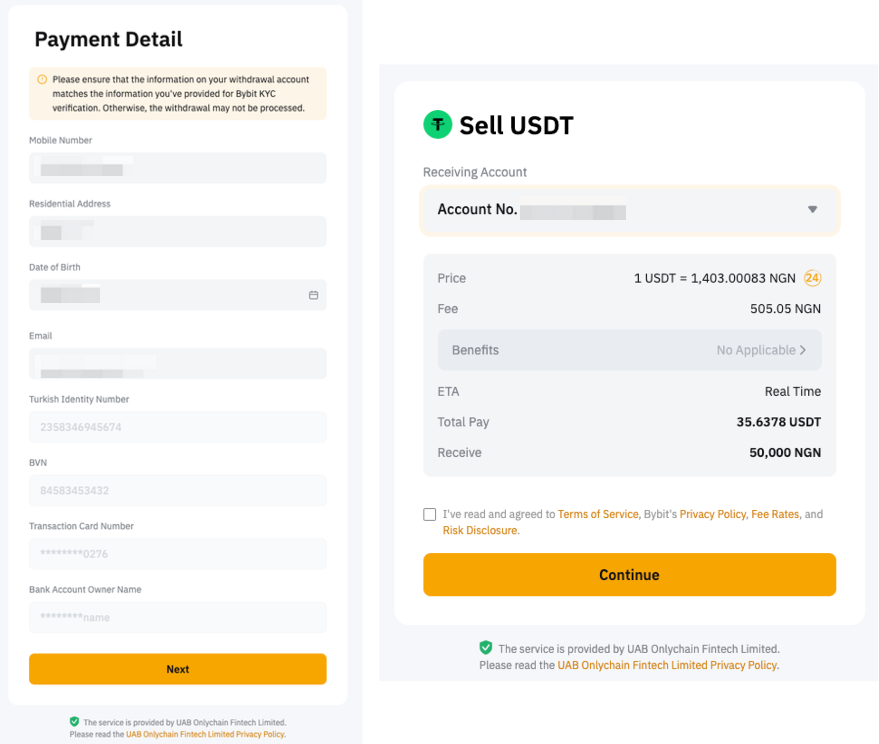The image size is (879, 744).
Task: Open the Risk Disclosure link
Action: click(480, 530)
